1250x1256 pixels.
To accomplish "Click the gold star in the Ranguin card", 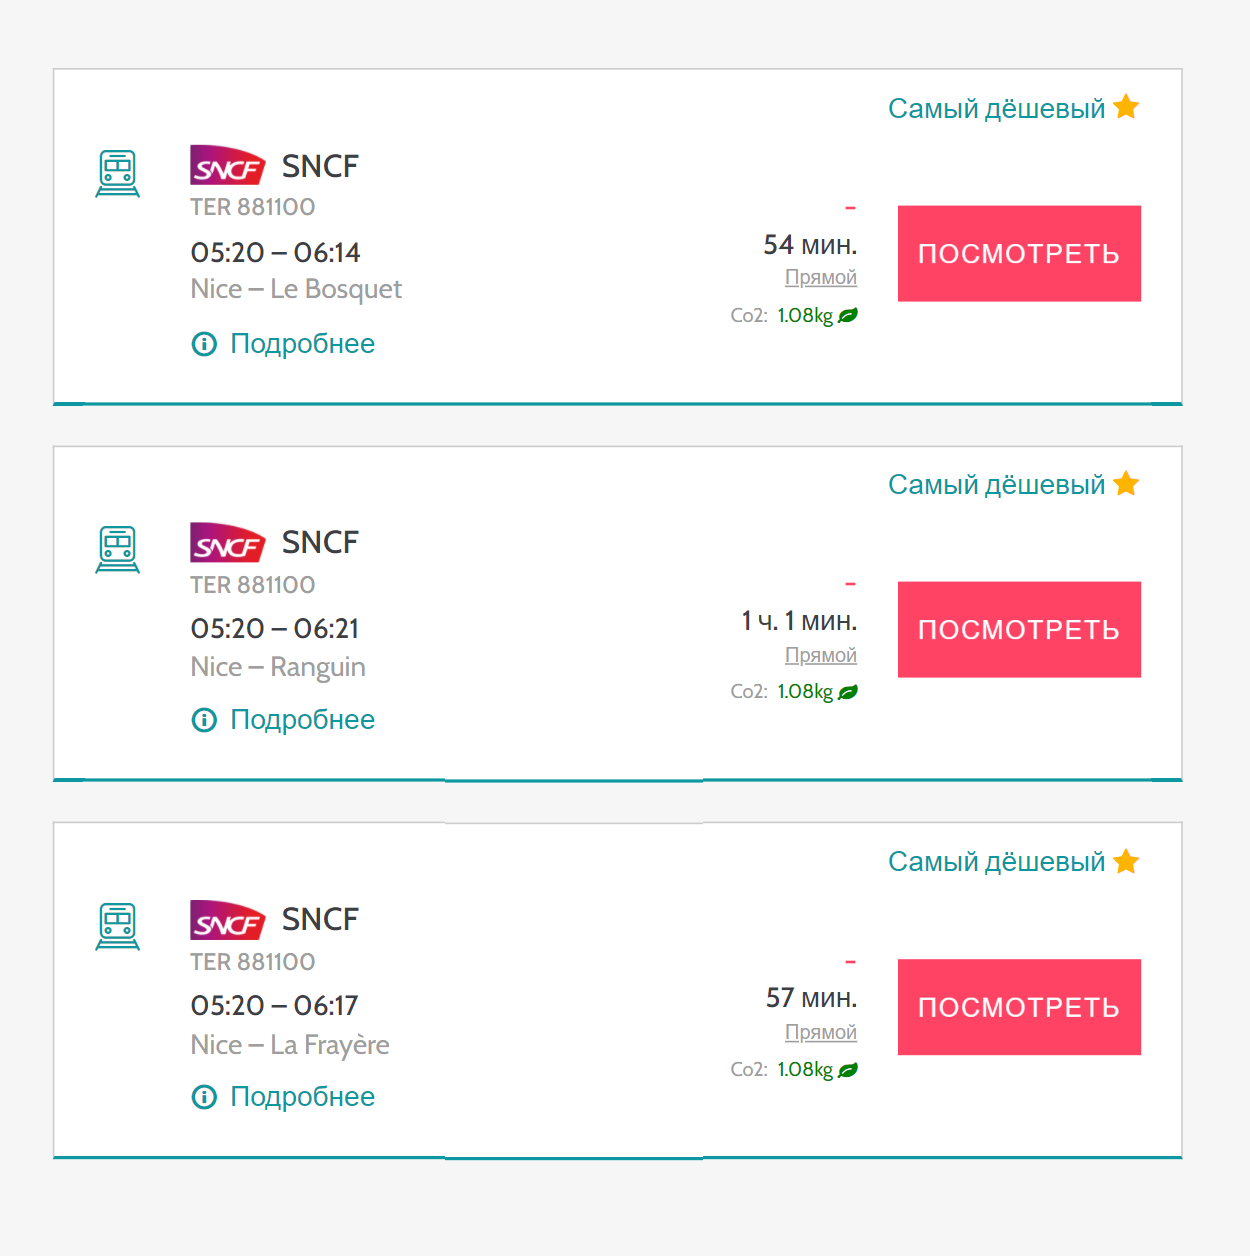I will click(1126, 483).
